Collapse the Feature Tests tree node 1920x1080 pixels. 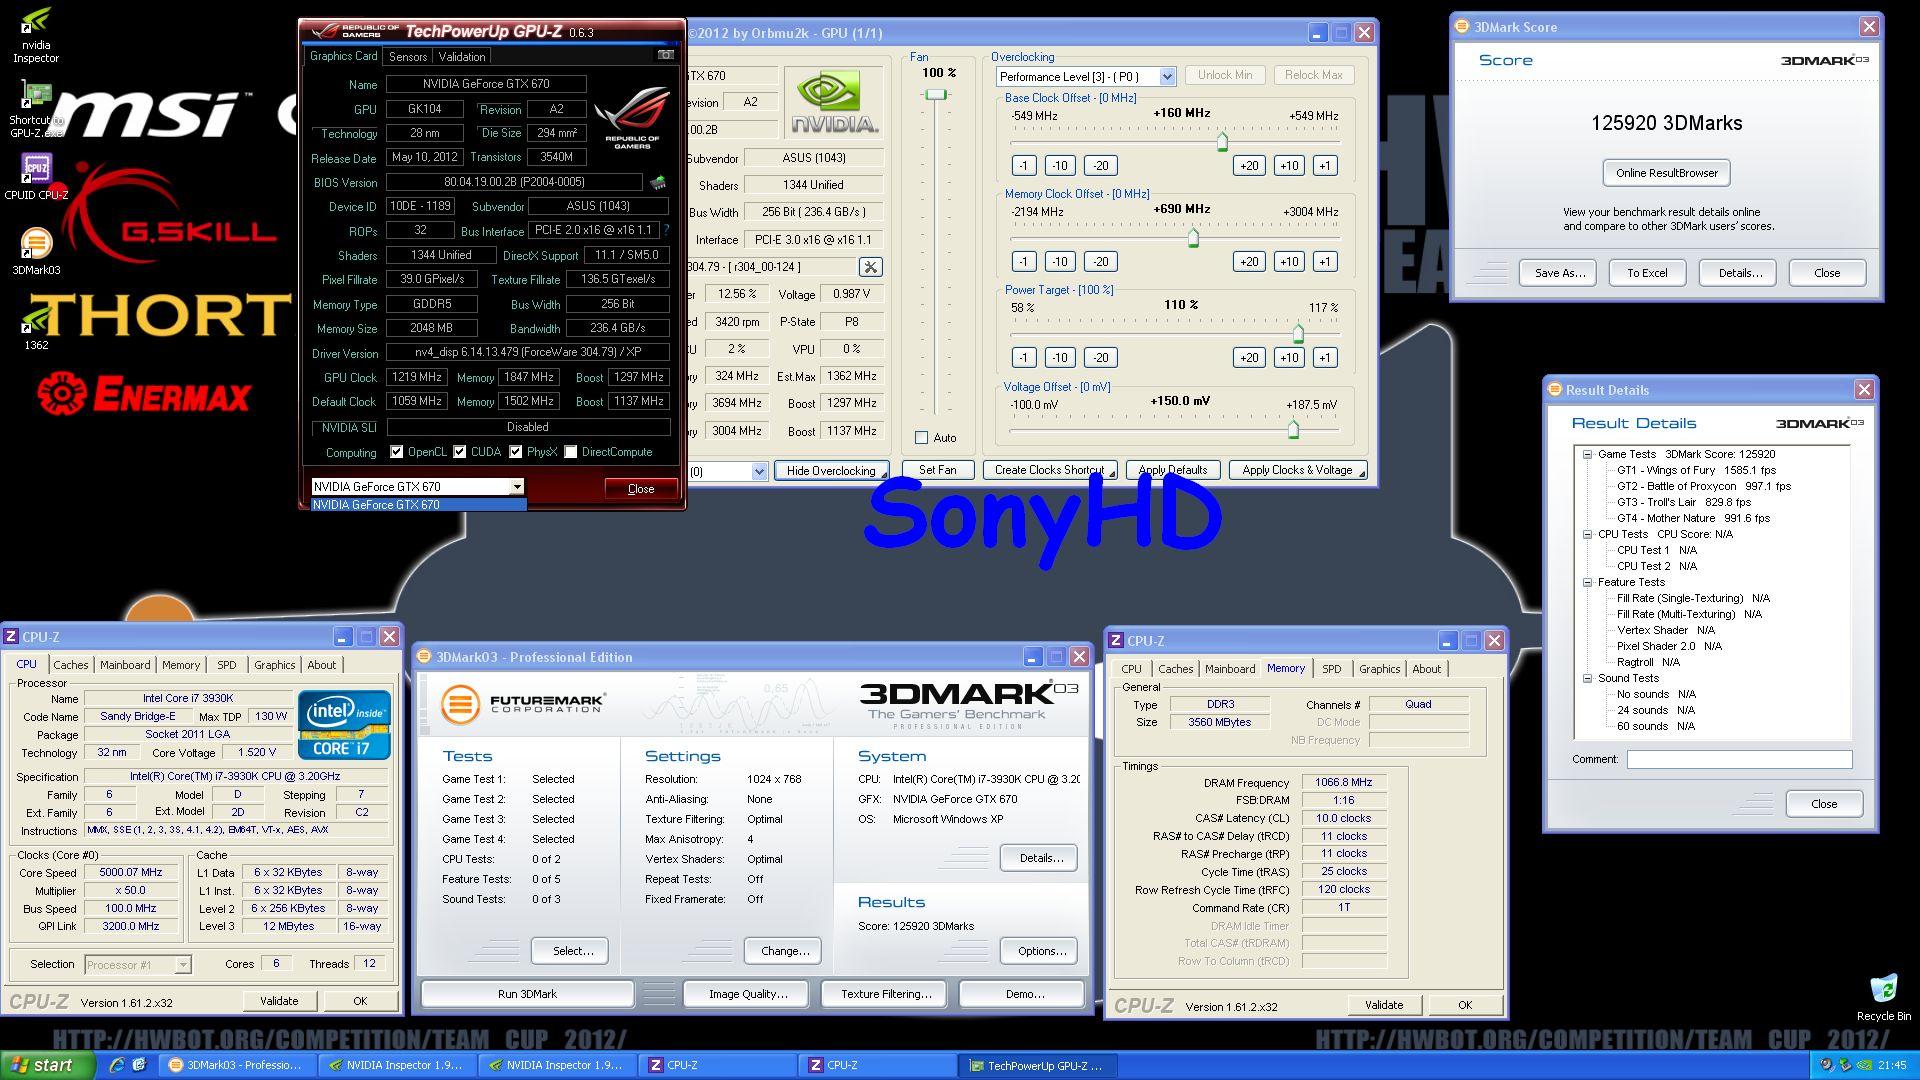point(1587,582)
